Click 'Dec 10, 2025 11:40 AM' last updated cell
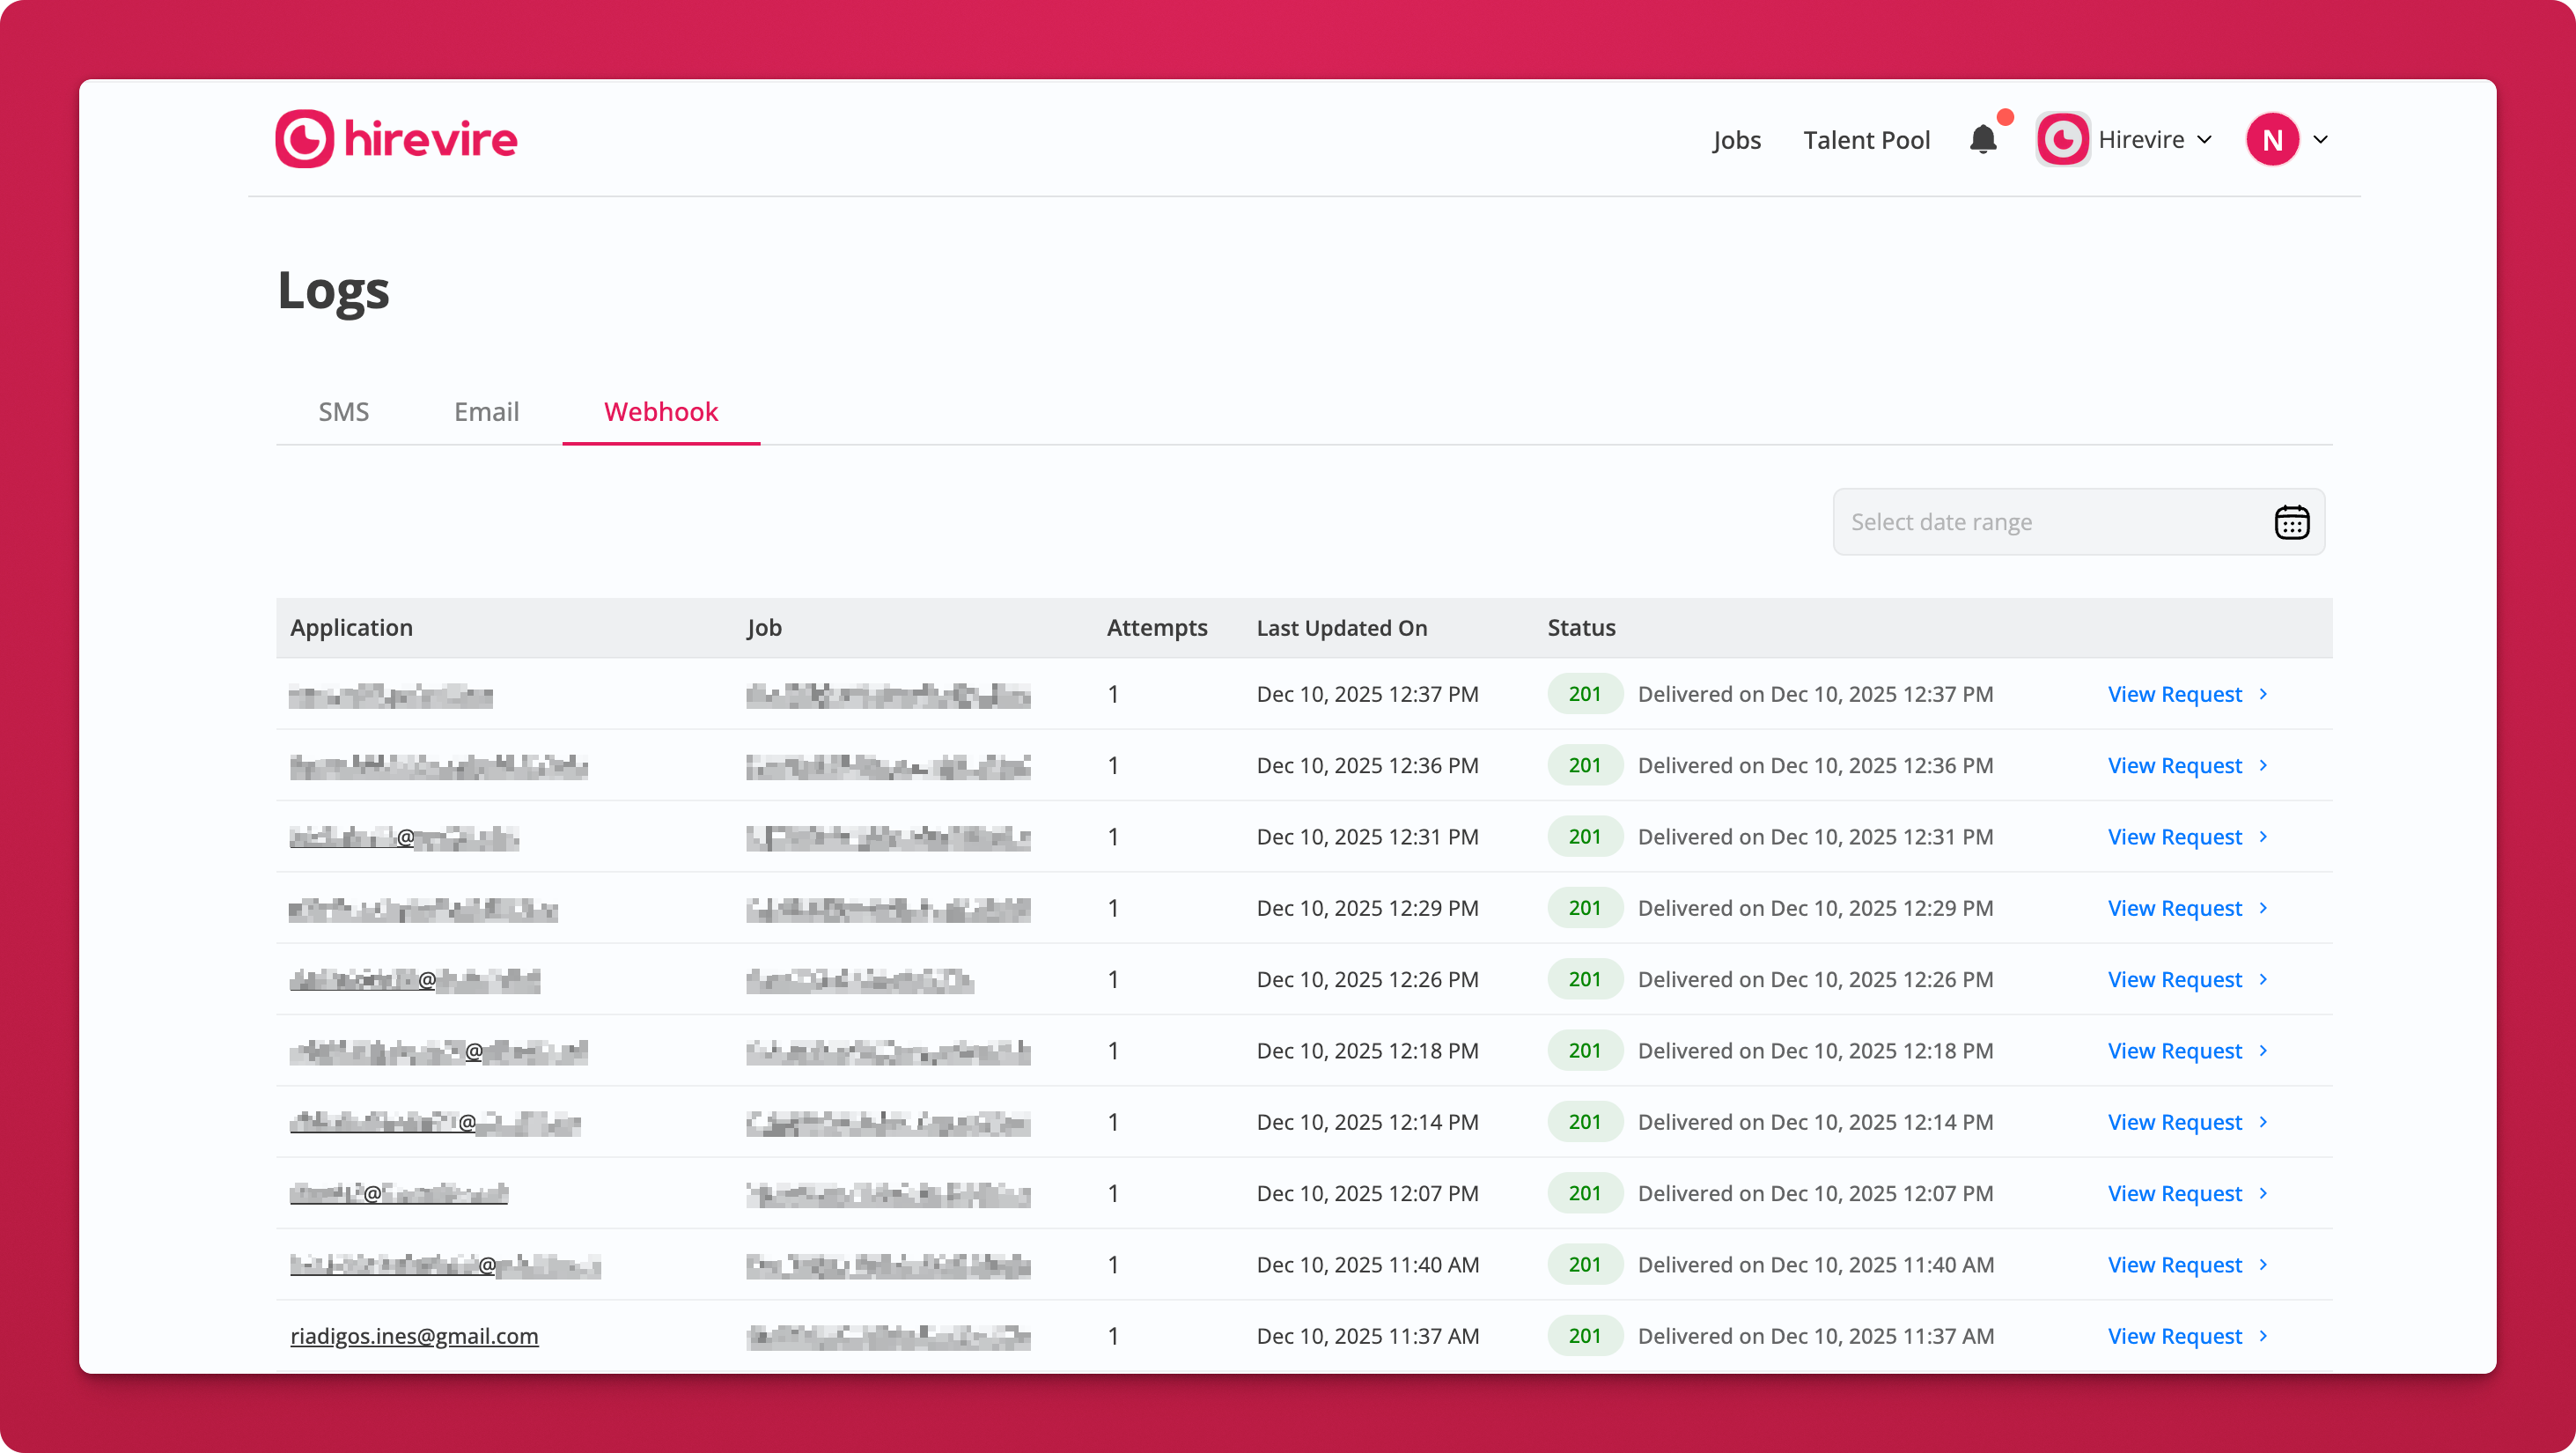This screenshot has width=2576, height=1453. 1368,1265
